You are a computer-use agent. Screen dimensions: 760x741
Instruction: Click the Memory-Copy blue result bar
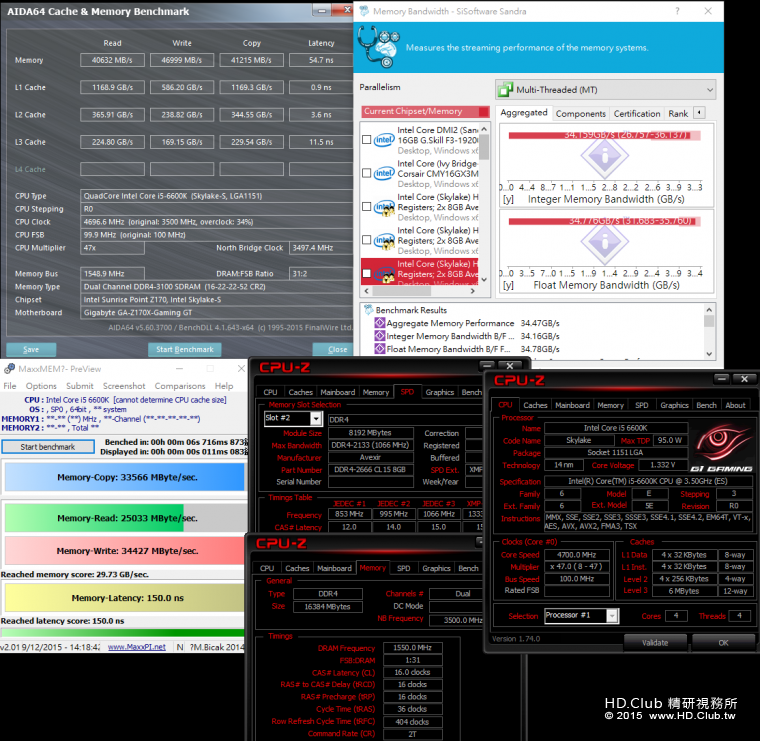[125, 477]
